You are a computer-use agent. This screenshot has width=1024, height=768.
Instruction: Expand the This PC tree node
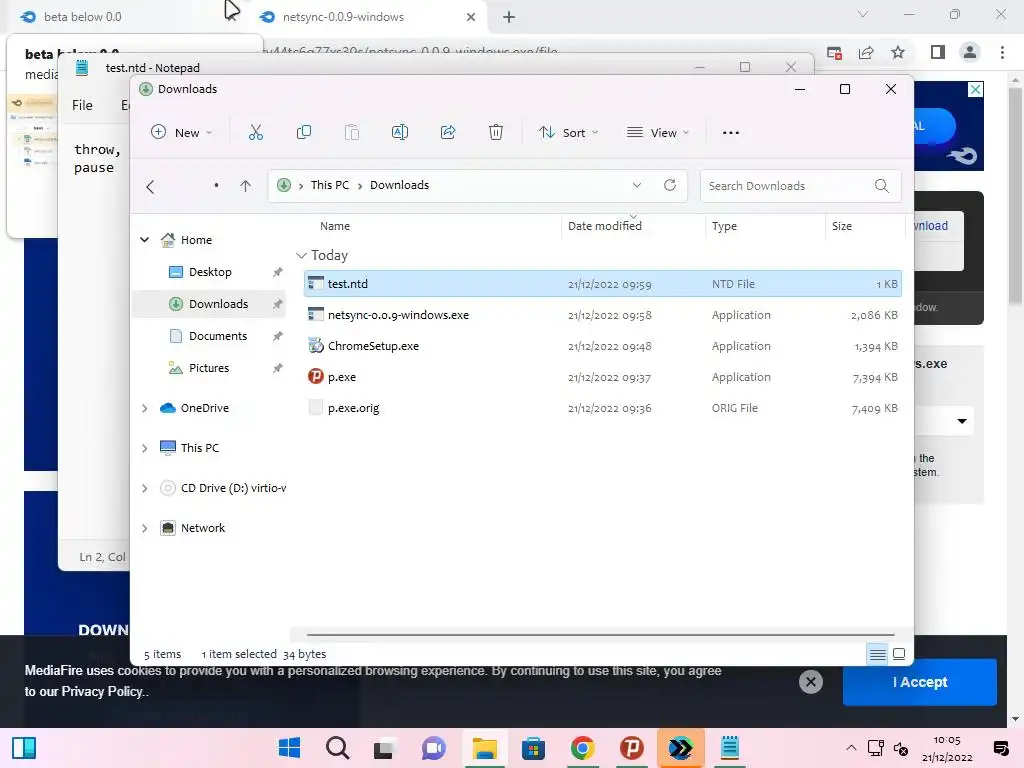coord(144,448)
